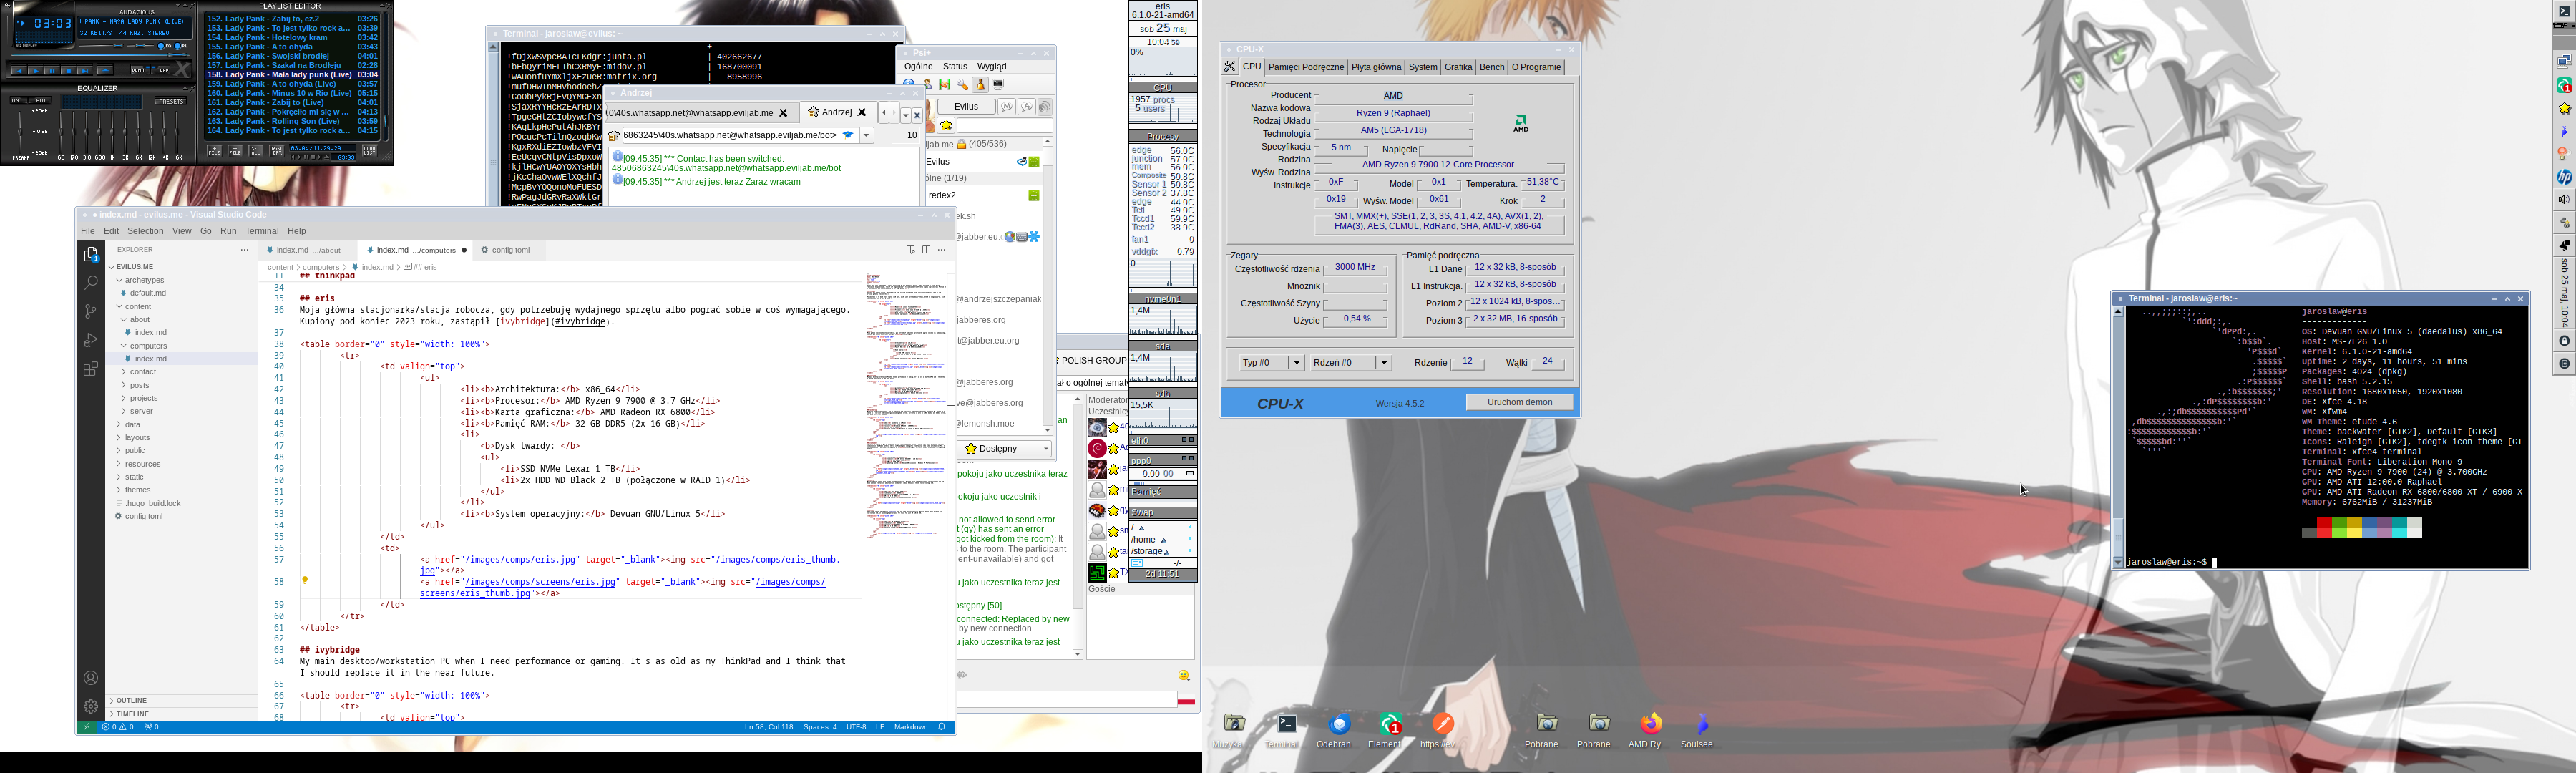Open the Soulseek icon in the dock
2576x773 pixels.
pyautogui.click(x=1702, y=723)
